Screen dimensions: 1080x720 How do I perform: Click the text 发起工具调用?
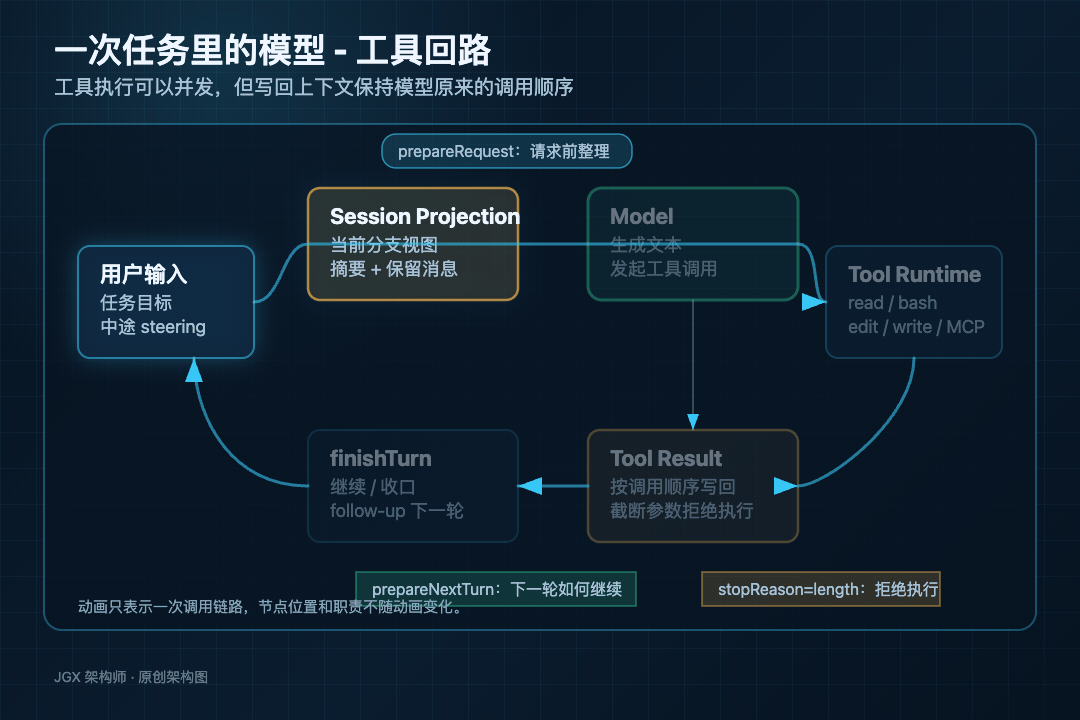663,269
